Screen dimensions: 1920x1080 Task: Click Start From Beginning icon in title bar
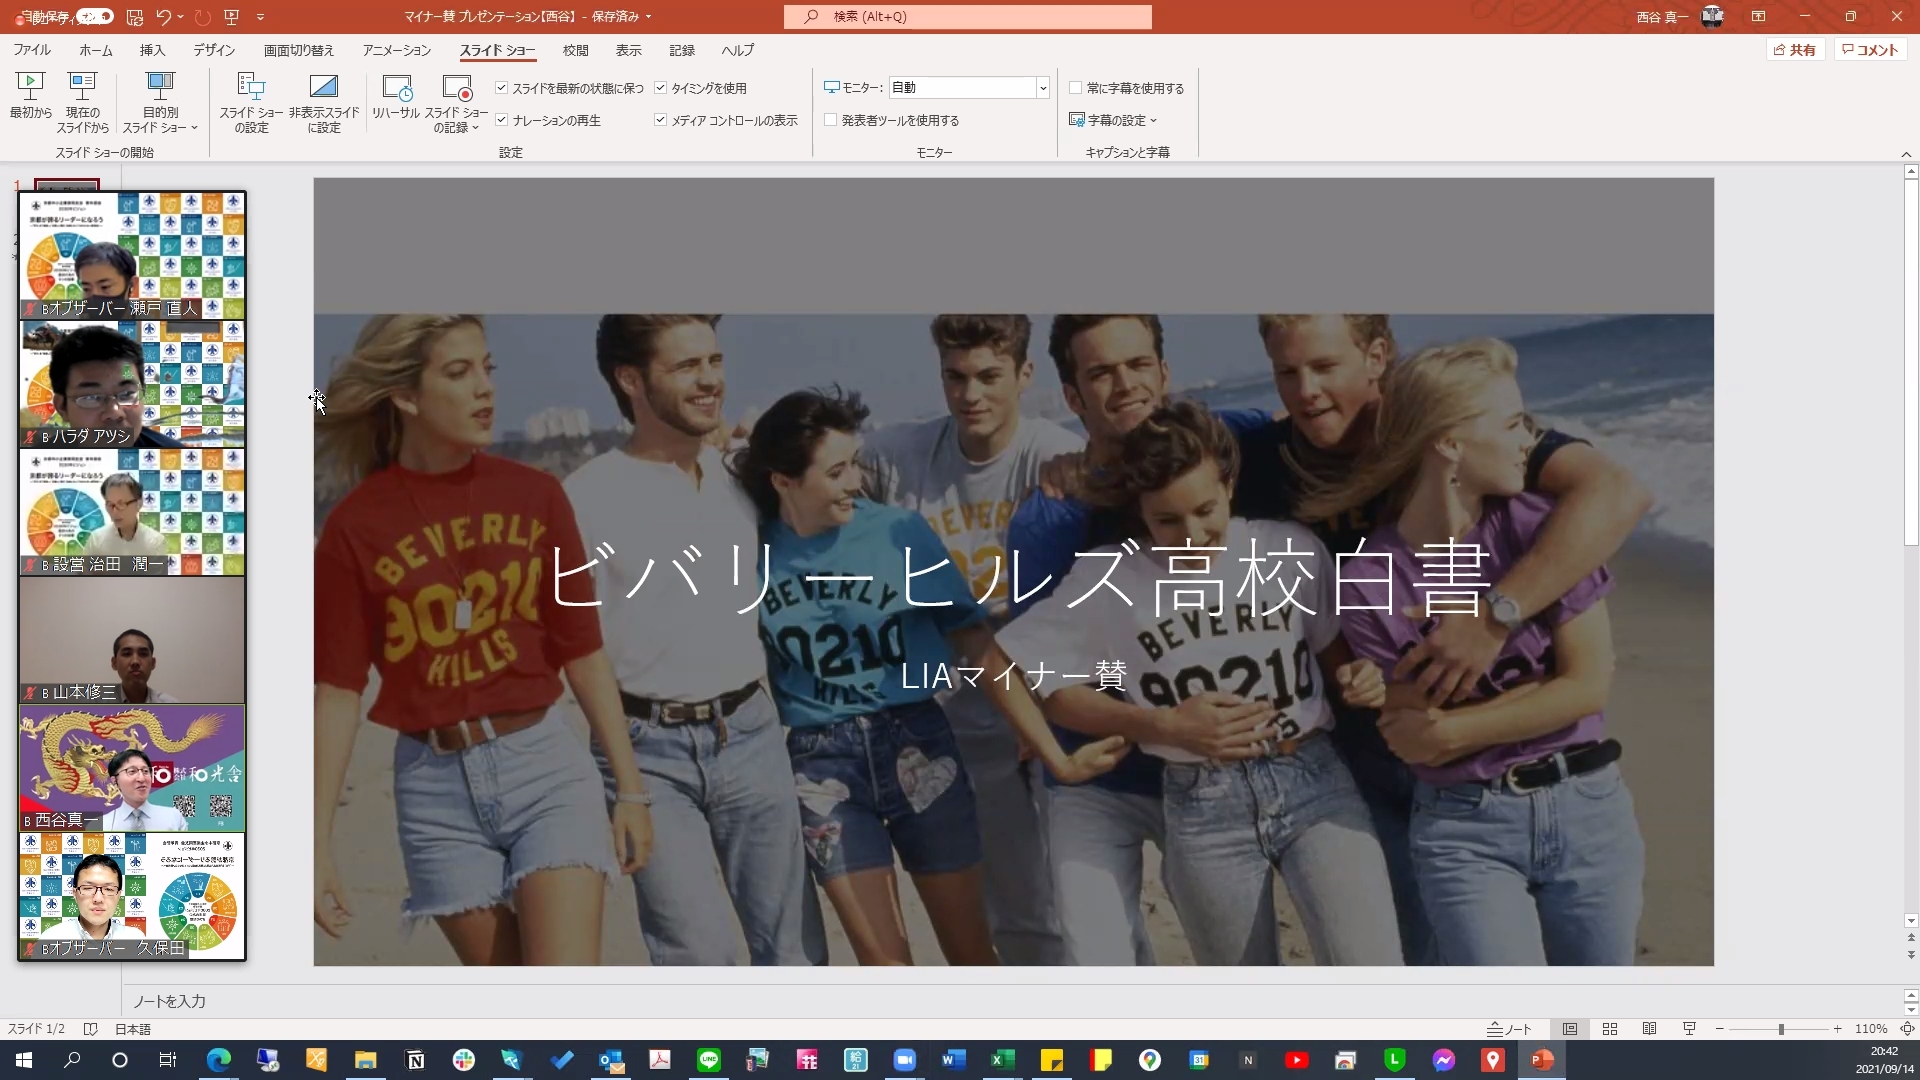coord(232,17)
